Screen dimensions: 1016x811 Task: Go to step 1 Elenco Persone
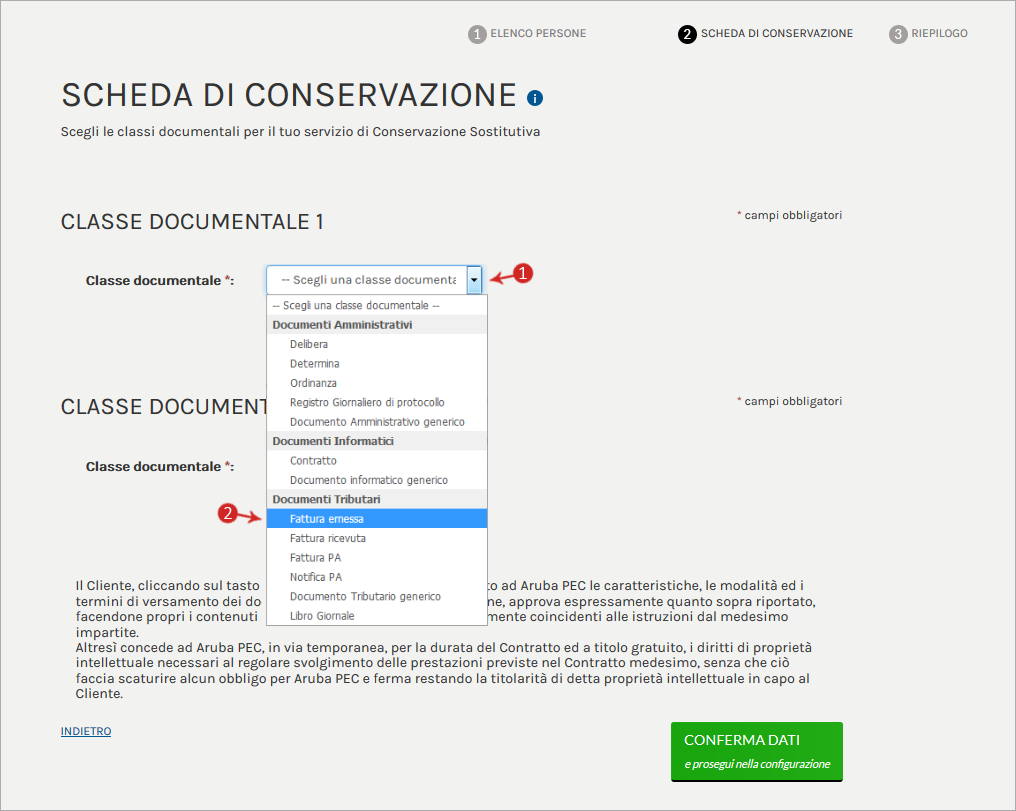pyautogui.click(x=527, y=34)
